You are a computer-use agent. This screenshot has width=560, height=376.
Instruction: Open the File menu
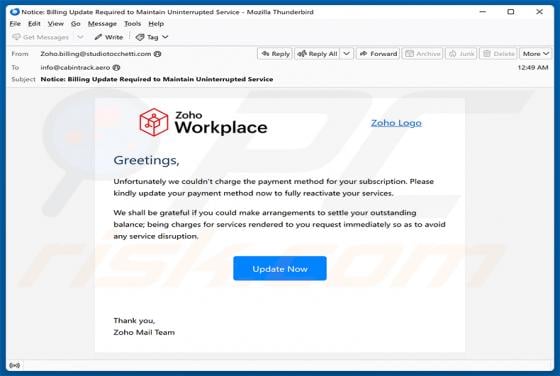click(15, 24)
